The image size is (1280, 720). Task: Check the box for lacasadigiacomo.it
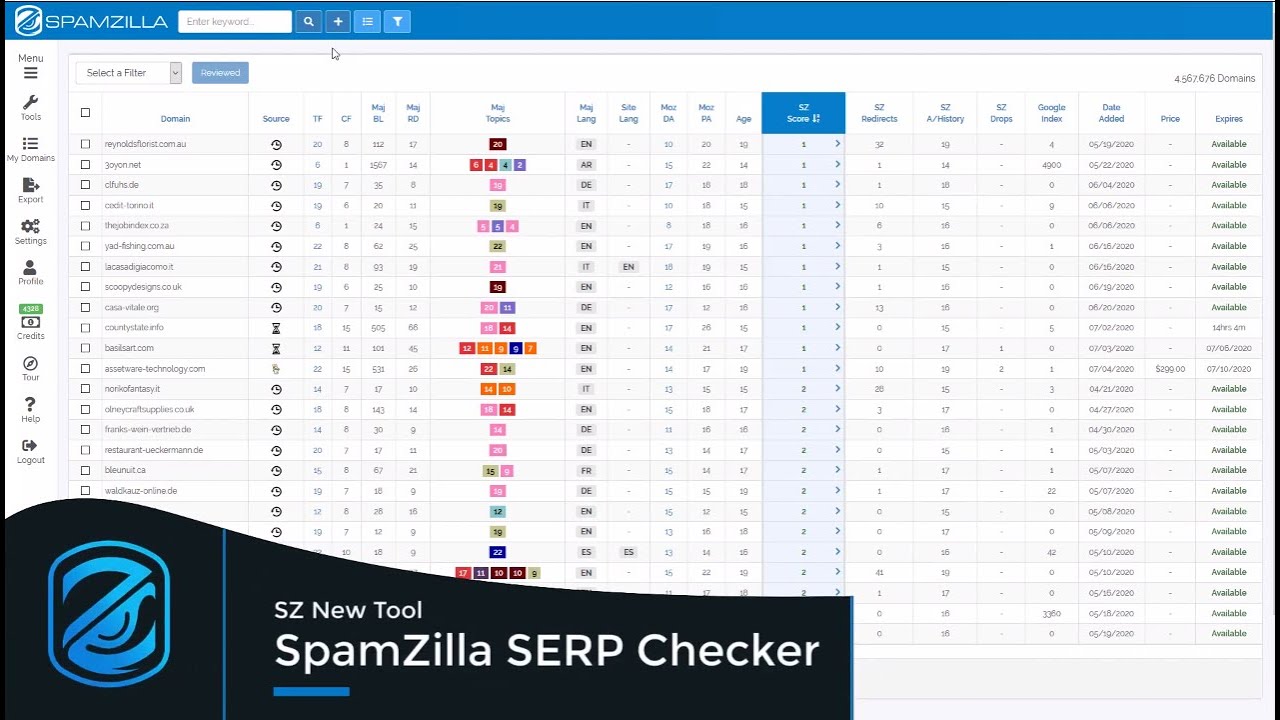[x=85, y=267]
